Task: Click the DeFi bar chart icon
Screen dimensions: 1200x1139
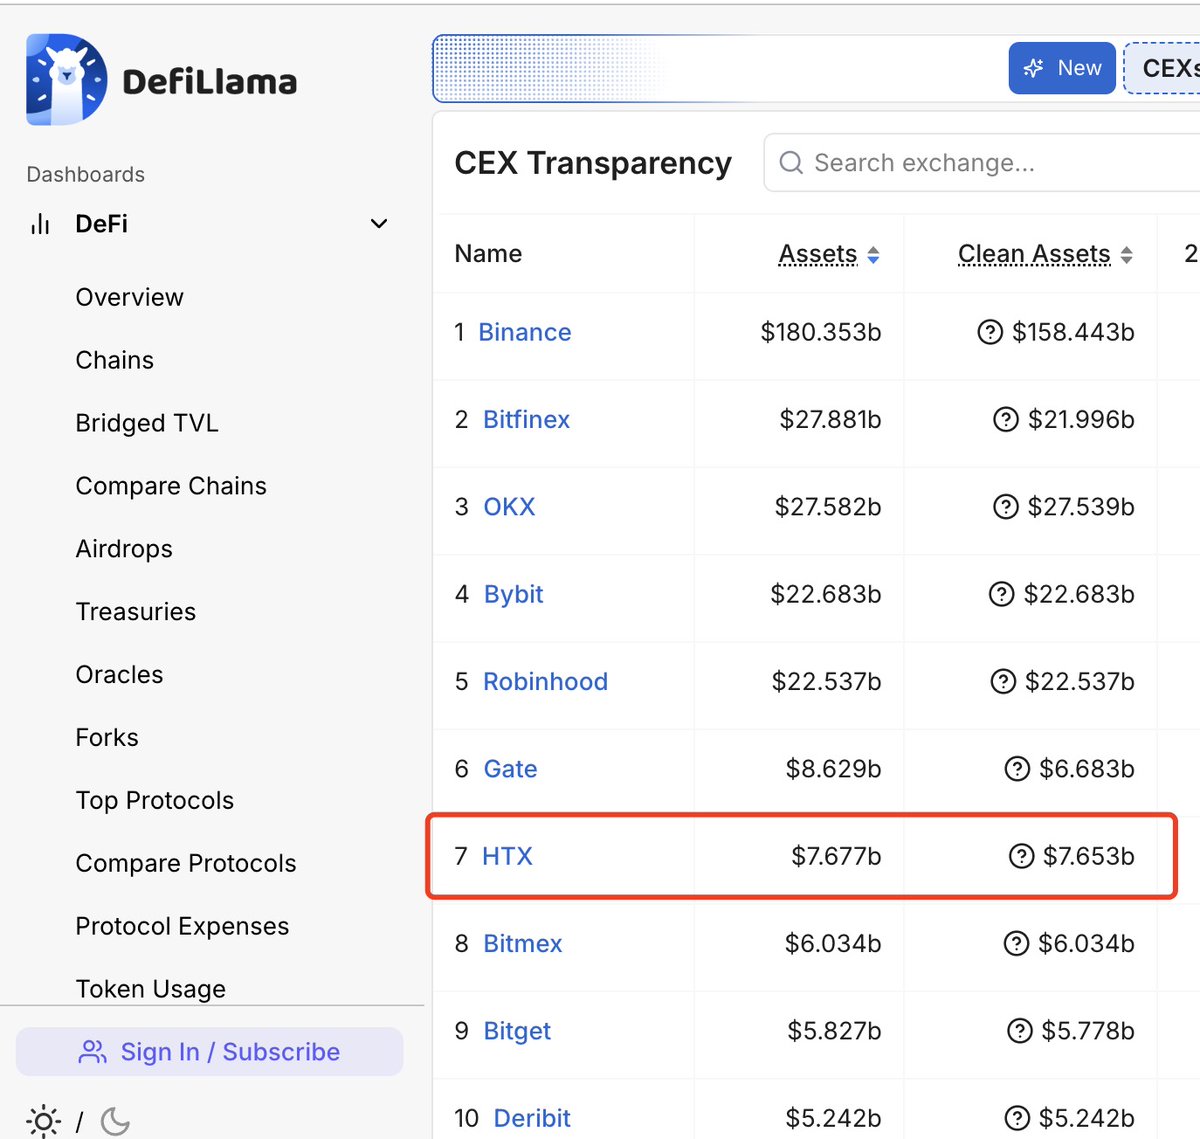Action: 40,224
